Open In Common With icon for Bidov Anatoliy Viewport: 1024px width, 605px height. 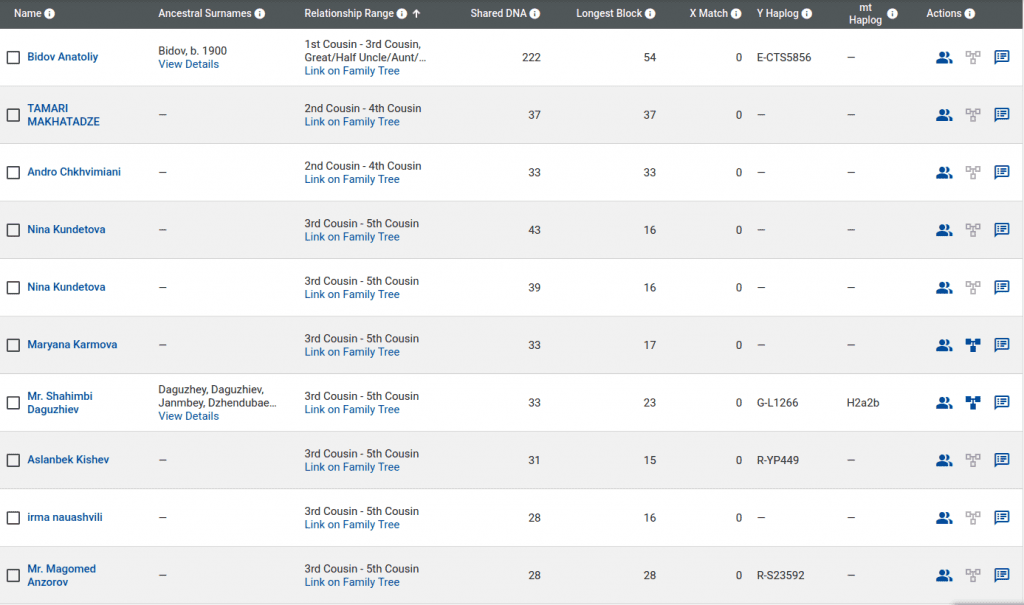coord(943,58)
